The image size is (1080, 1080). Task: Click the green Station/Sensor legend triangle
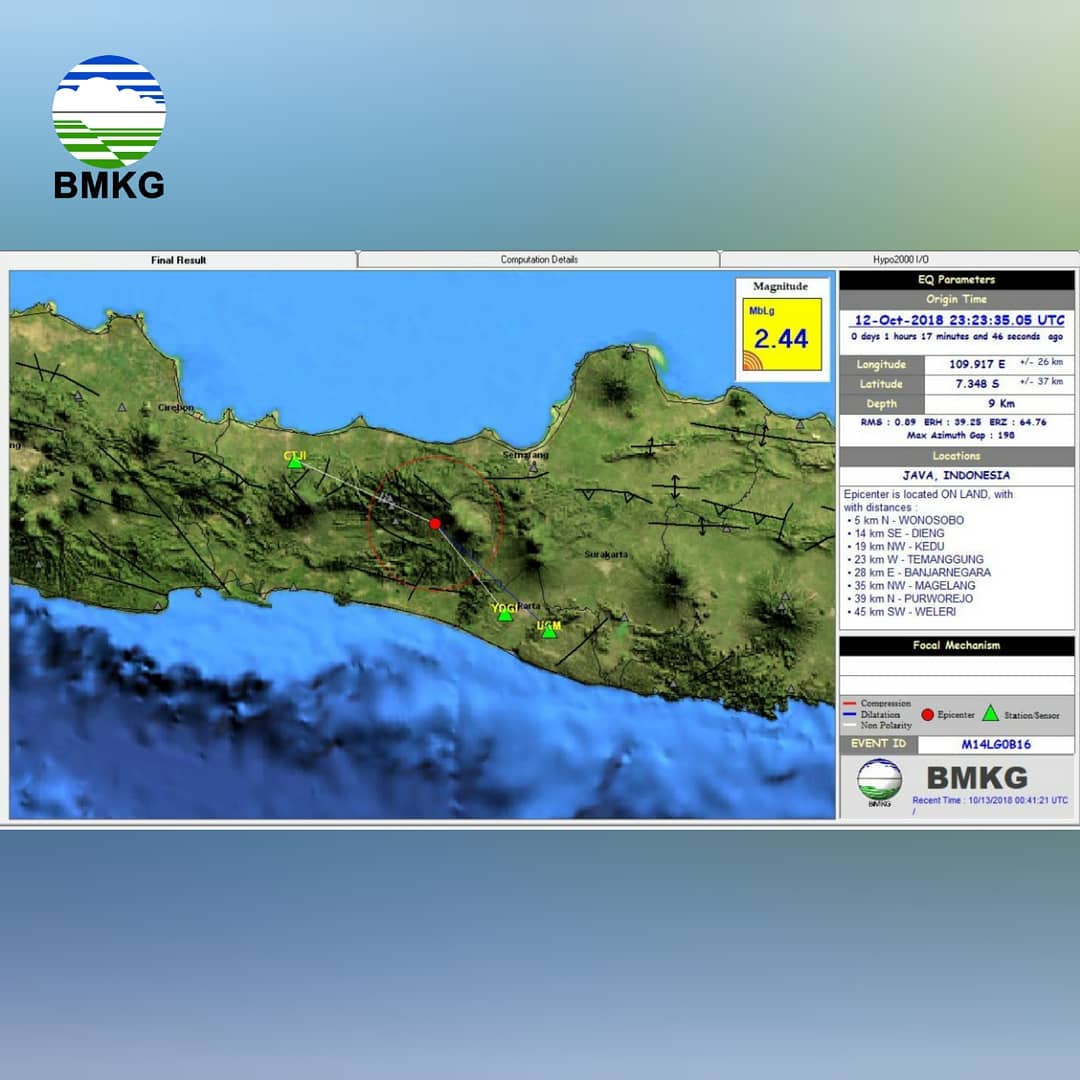tap(990, 714)
